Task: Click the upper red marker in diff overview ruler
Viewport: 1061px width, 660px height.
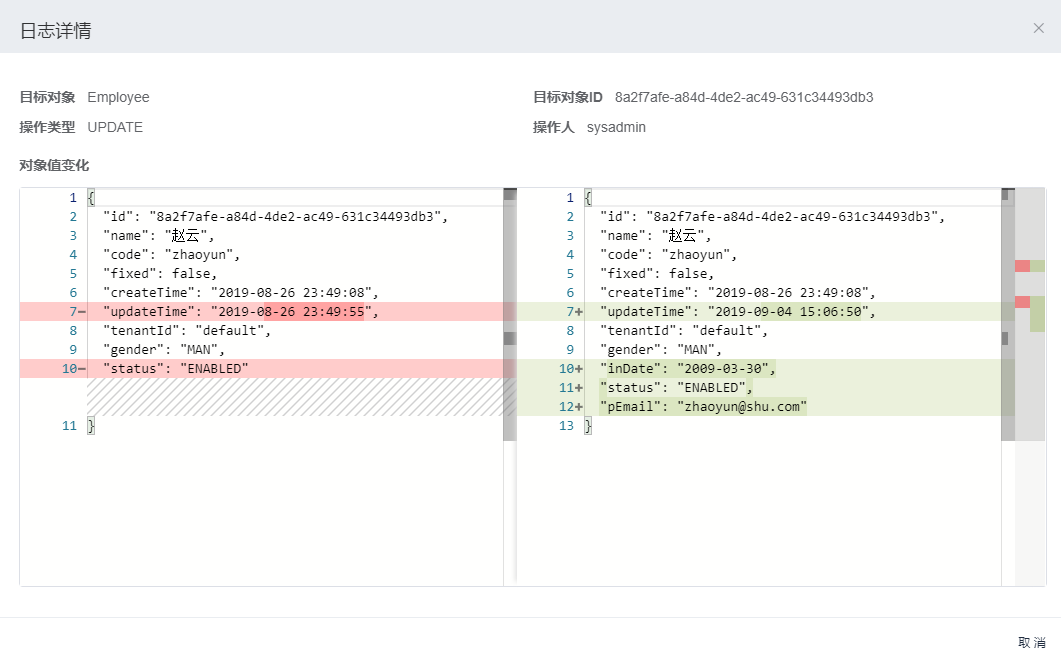Action: coord(1022,266)
